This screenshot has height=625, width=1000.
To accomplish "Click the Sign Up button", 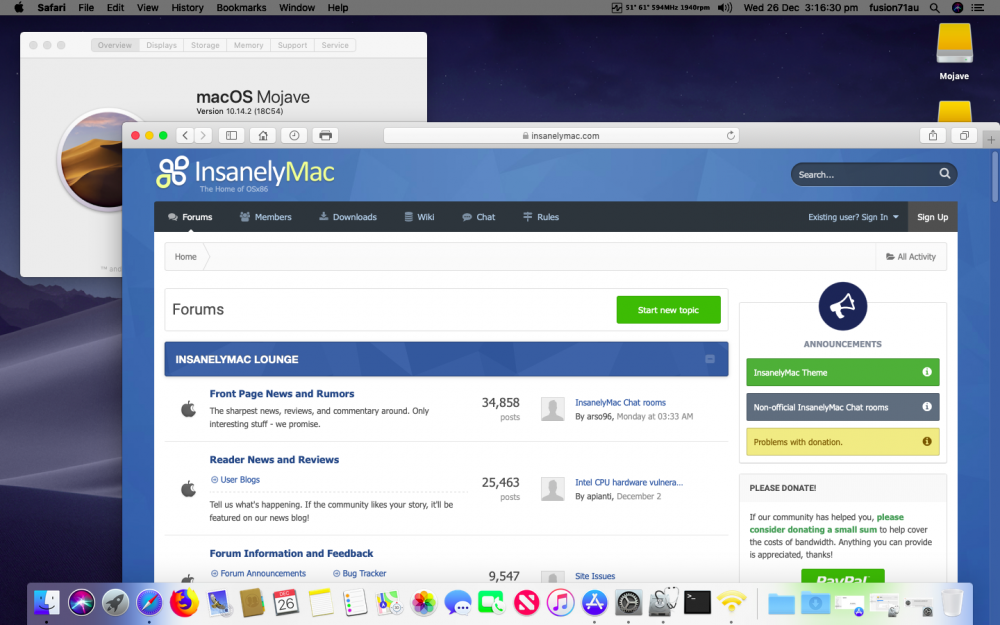I will 932,217.
